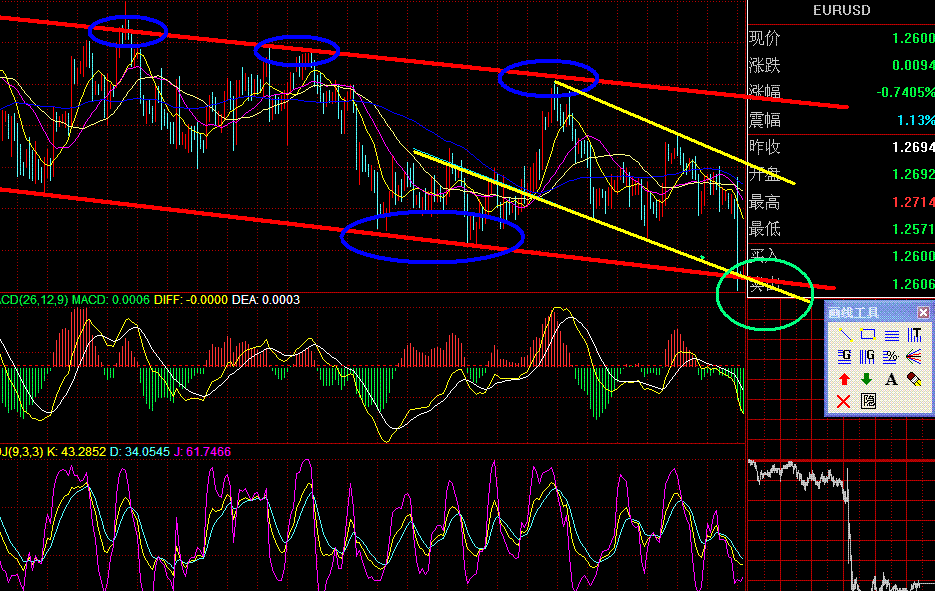
Task: Click the 开盘 open price value 1.2692
Action: click(x=913, y=174)
